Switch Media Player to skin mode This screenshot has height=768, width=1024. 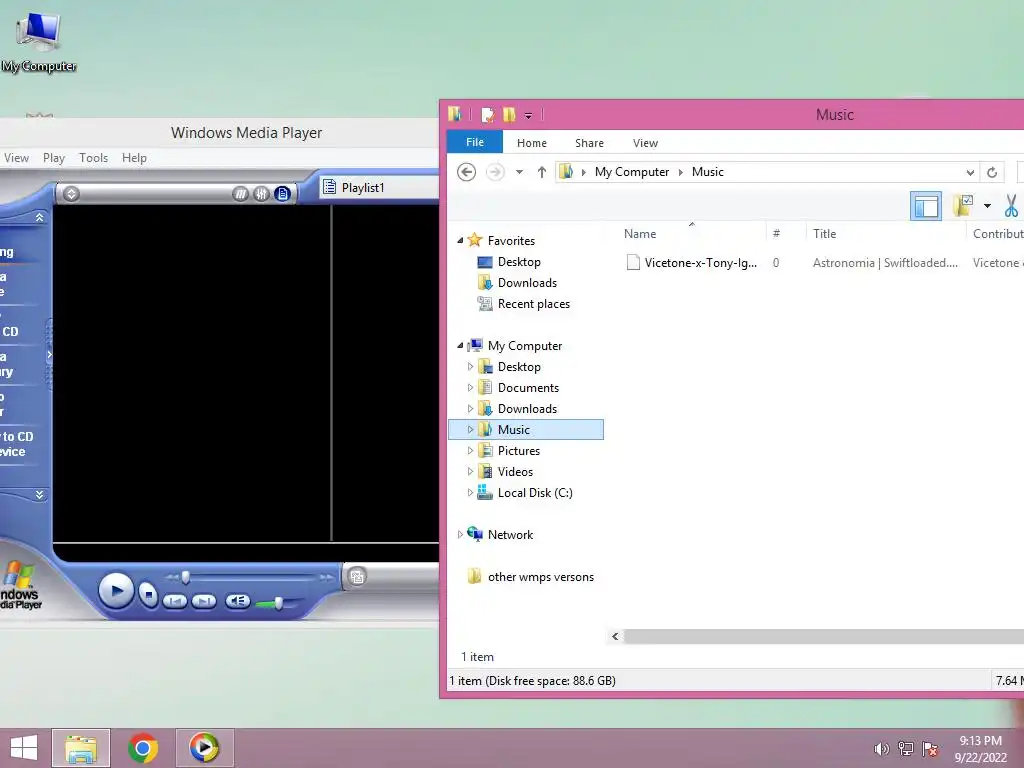[x=357, y=577]
